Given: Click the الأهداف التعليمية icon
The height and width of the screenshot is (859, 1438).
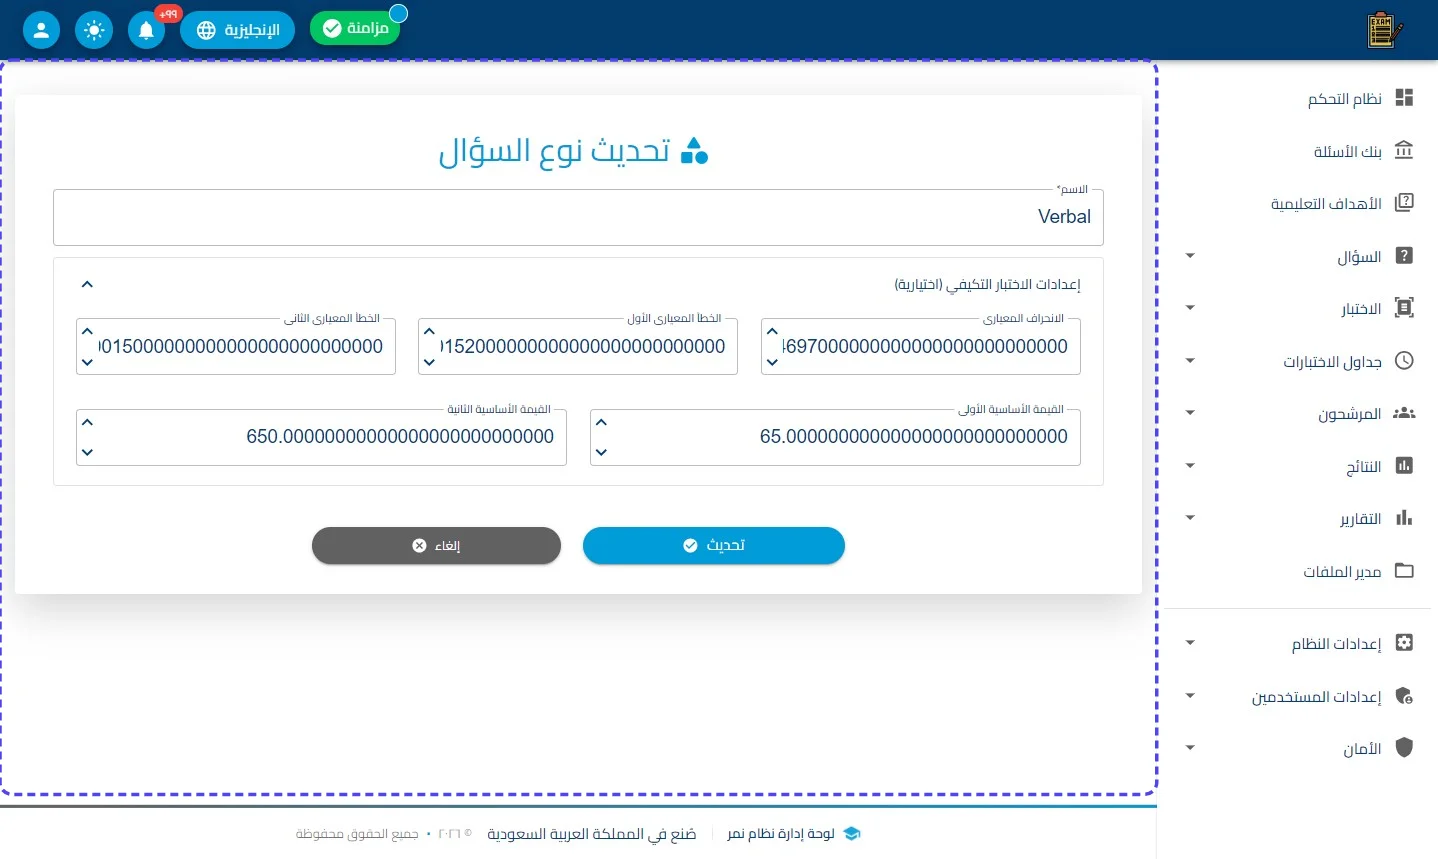Looking at the screenshot, I should pyautogui.click(x=1404, y=203).
